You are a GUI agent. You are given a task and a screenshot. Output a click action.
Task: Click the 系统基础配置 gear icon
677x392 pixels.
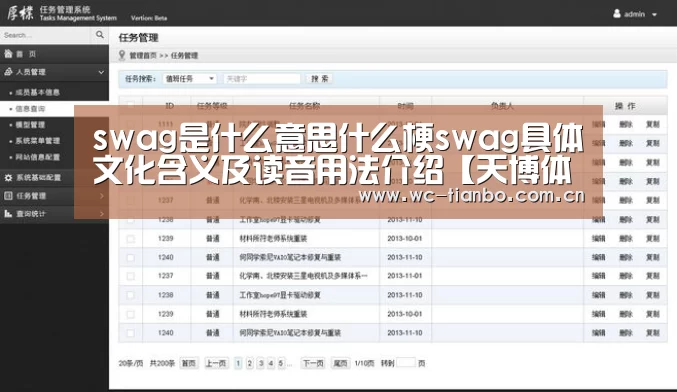[8, 177]
